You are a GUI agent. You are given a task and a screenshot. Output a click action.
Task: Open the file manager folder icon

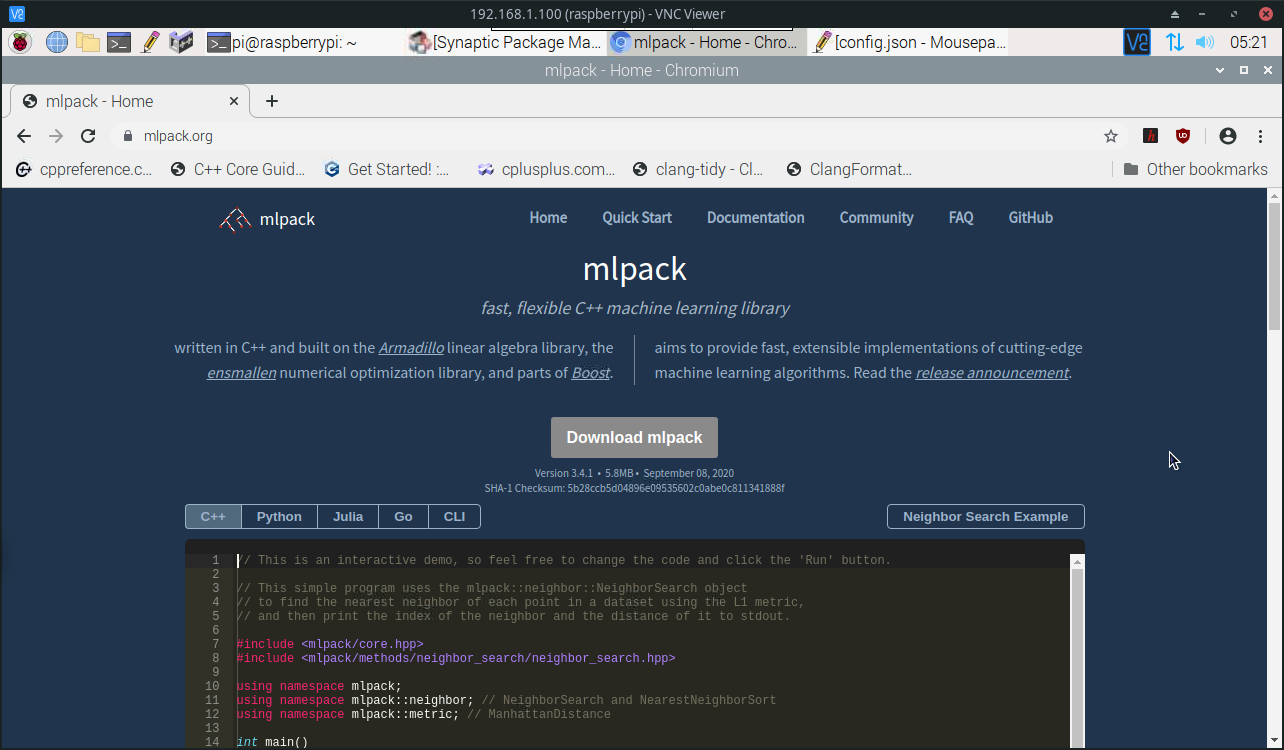[88, 42]
